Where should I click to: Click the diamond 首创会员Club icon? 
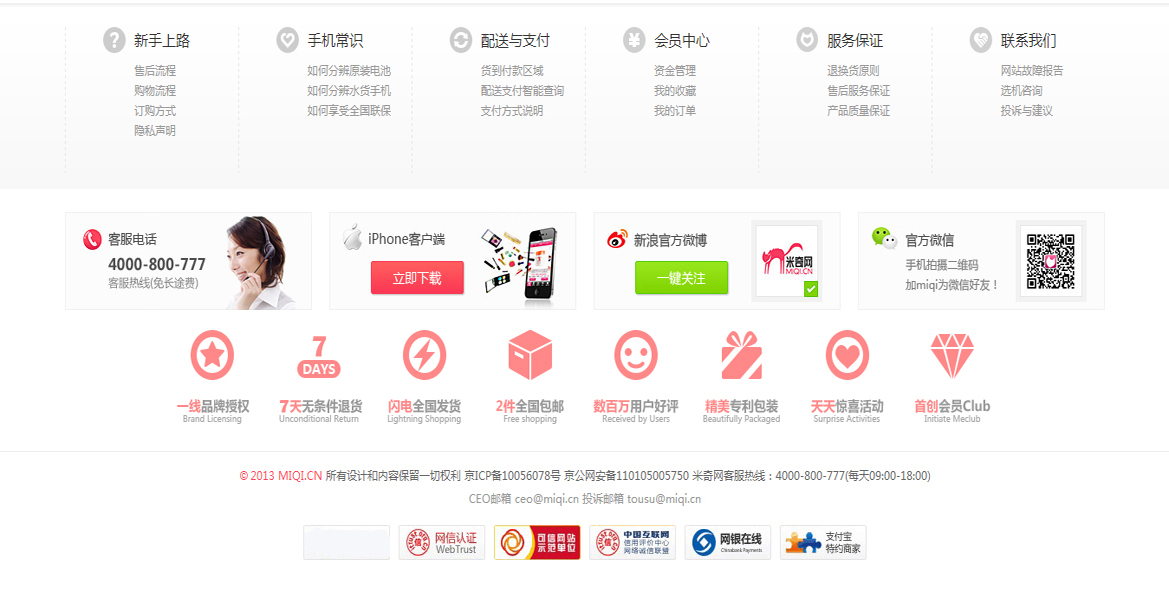point(952,356)
